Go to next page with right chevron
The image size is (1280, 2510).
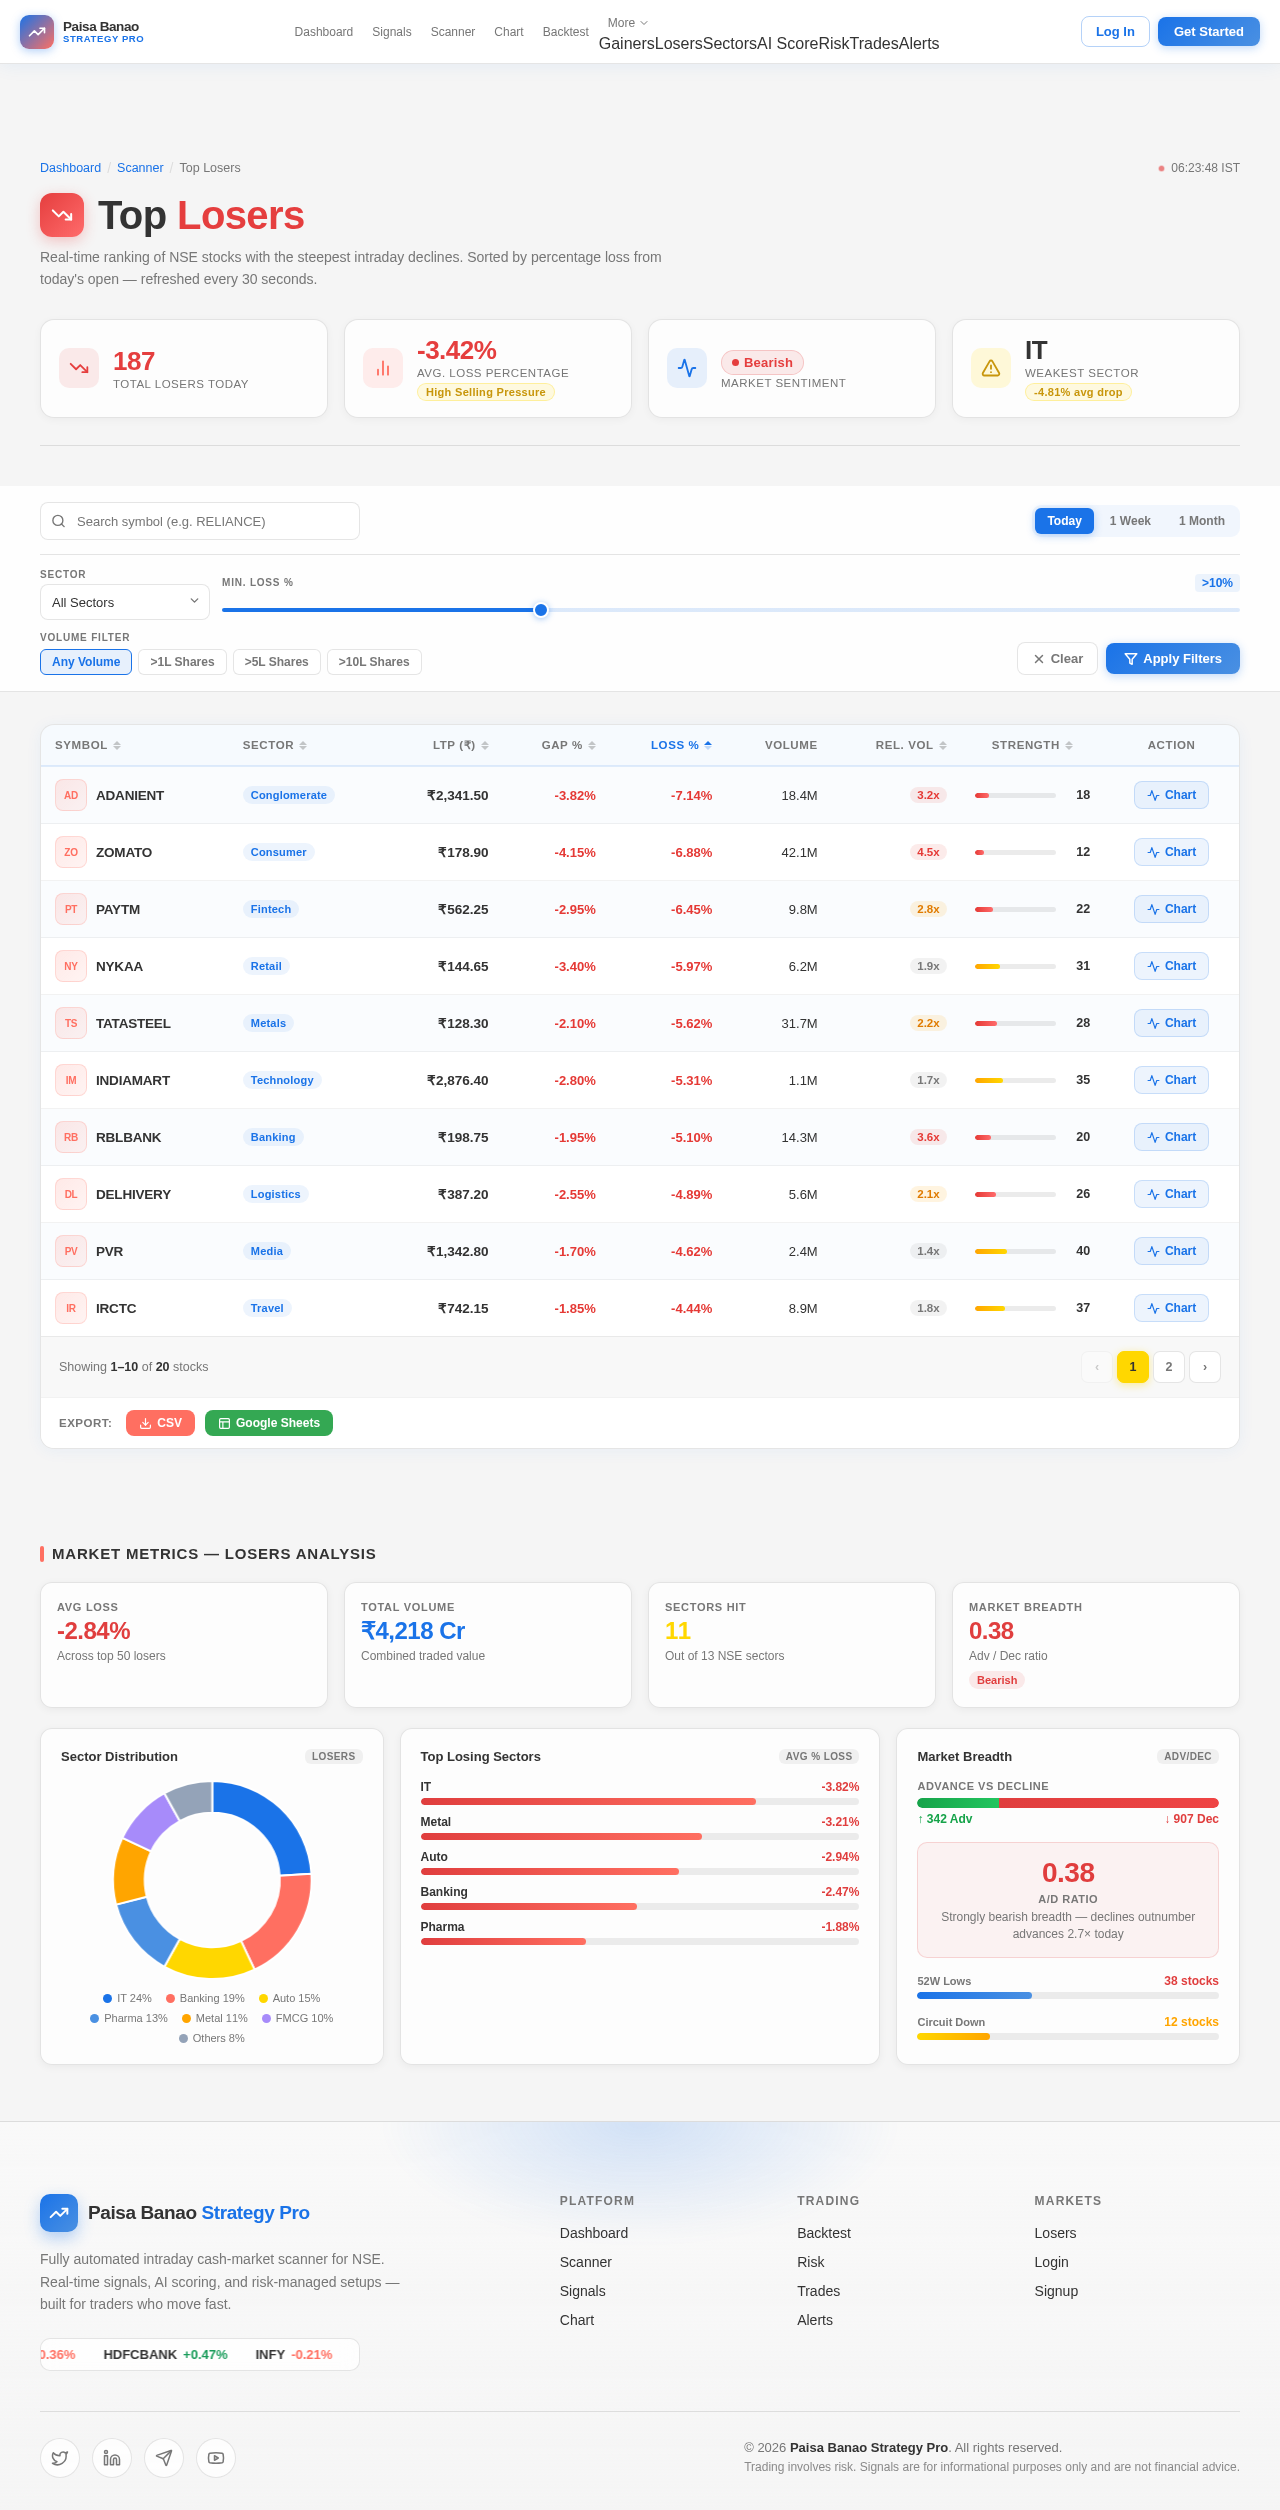pyautogui.click(x=1205, y=1367)
